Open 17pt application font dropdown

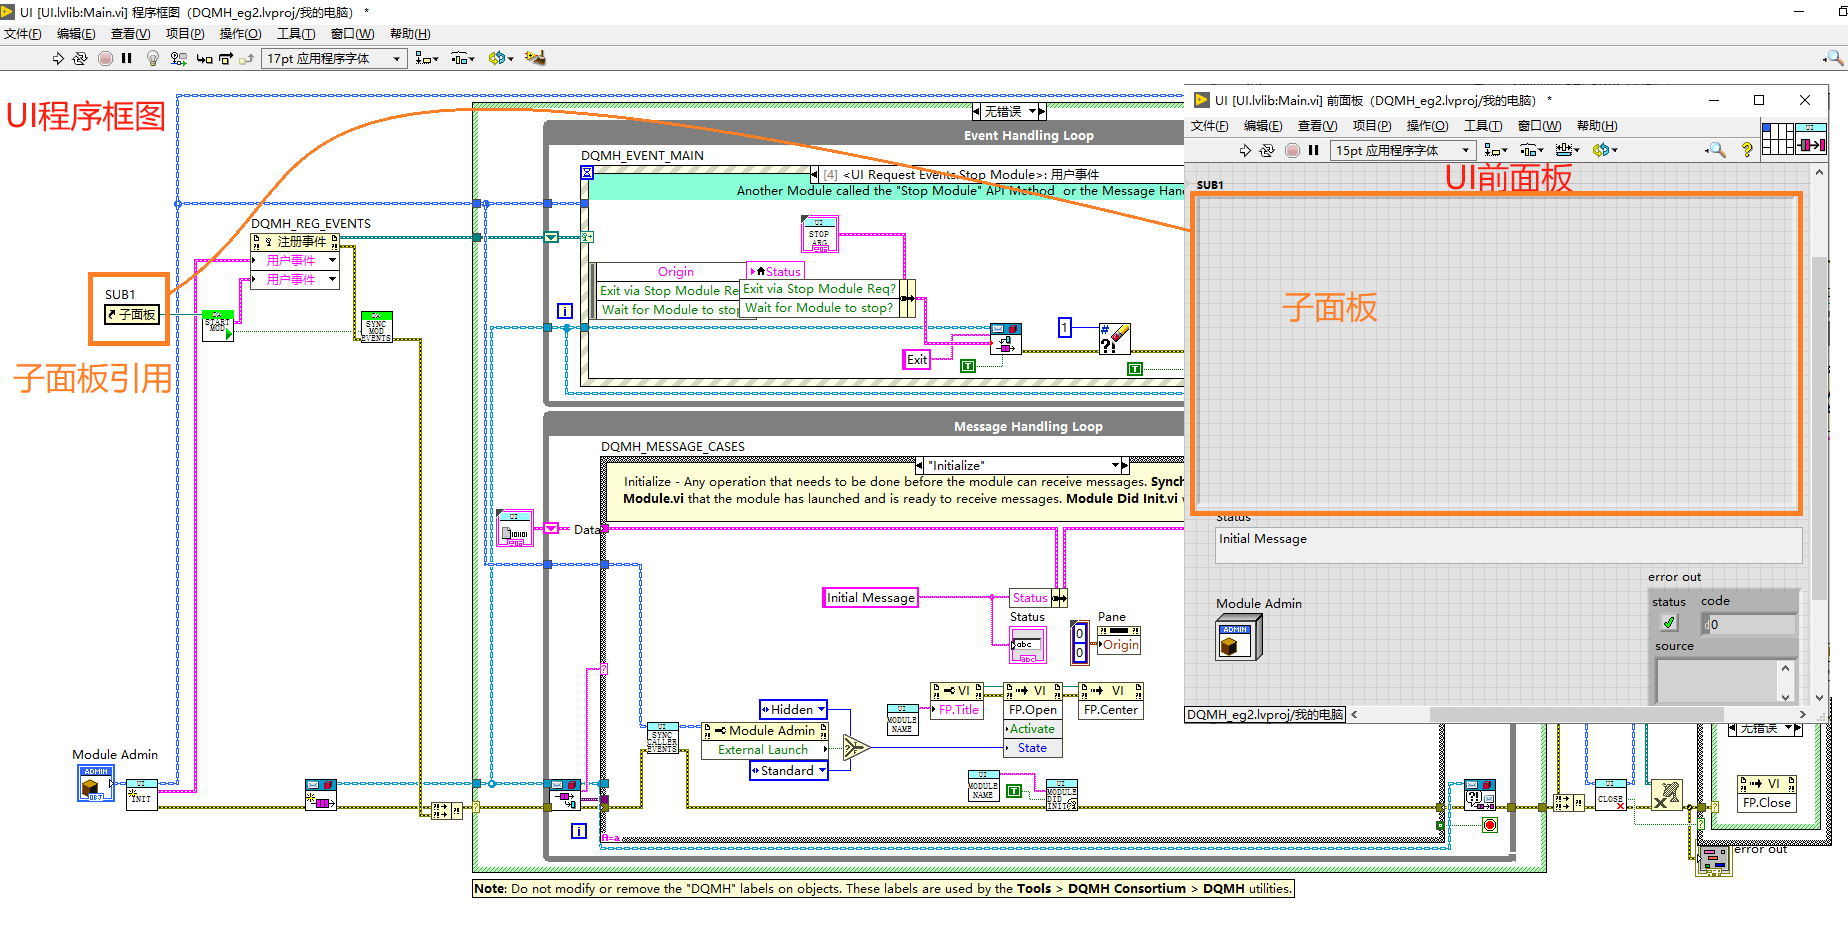click(334, 59)
